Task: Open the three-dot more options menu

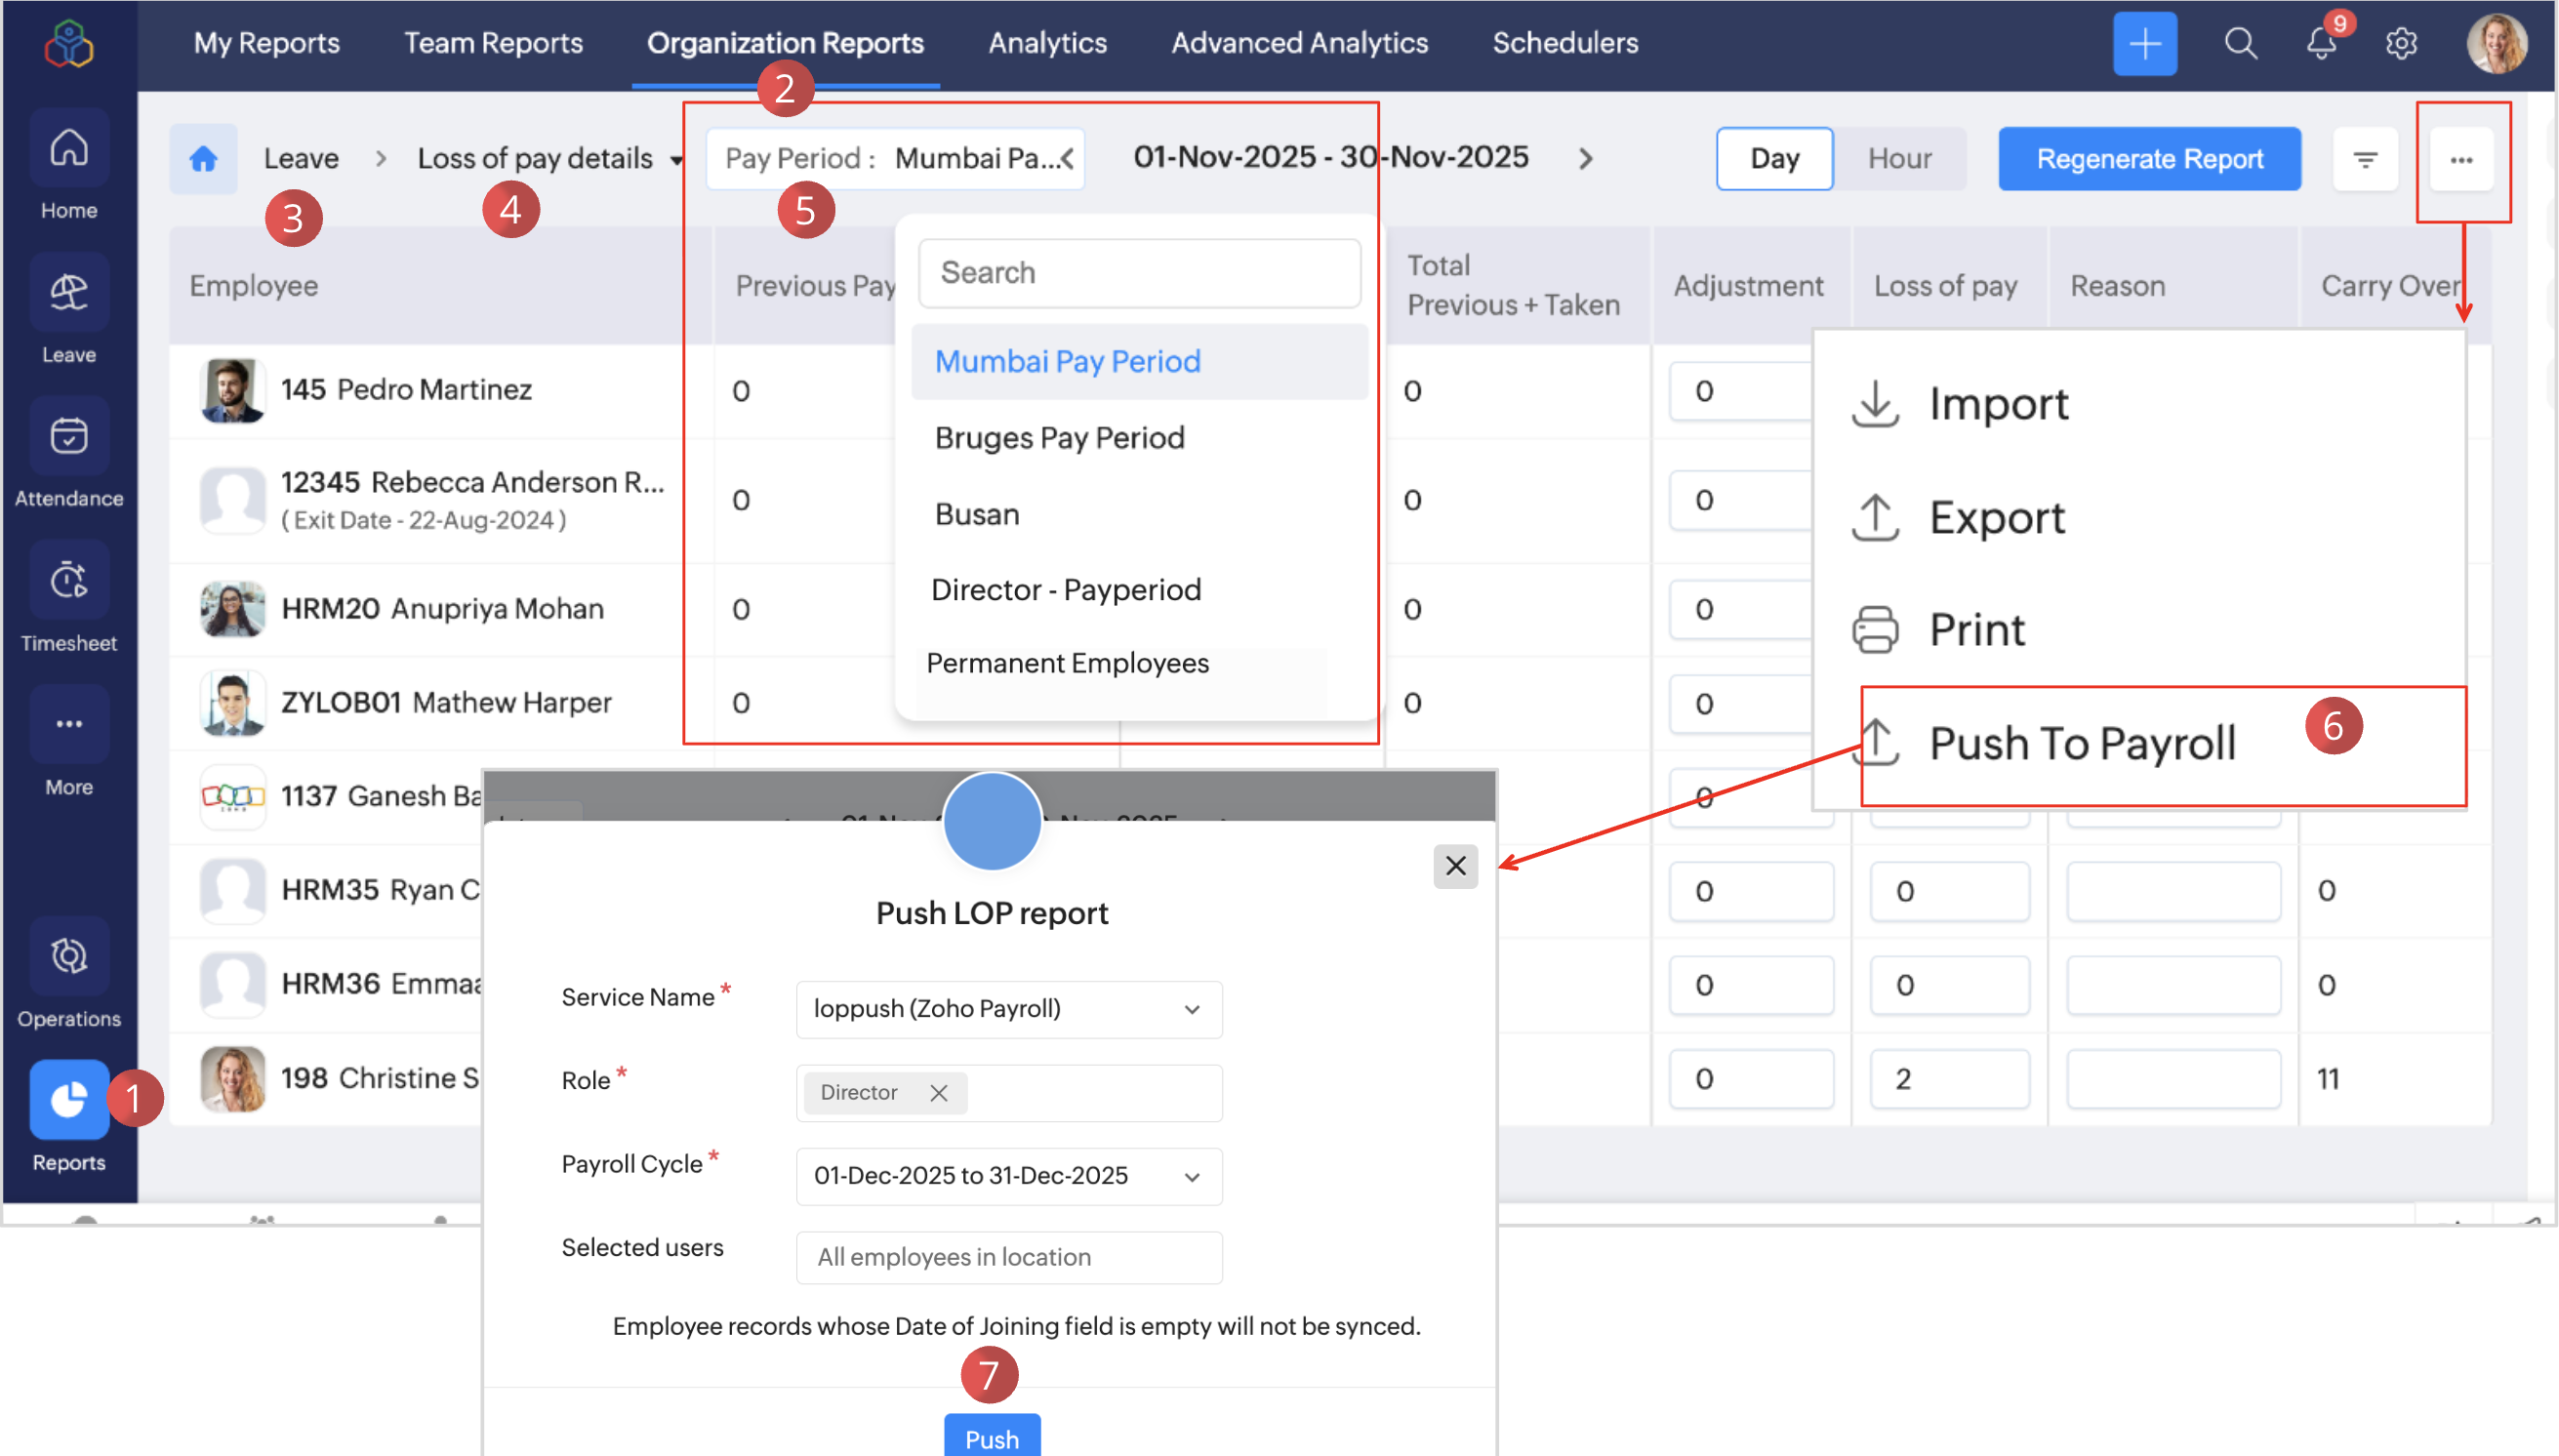Action: click(x=2461, y=159)
